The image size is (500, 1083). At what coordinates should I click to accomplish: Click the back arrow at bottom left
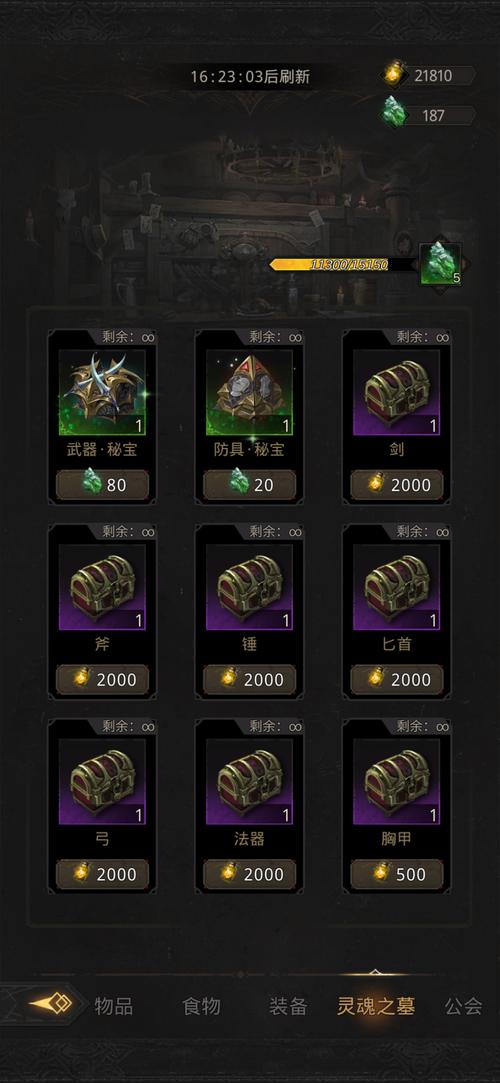50,1004
